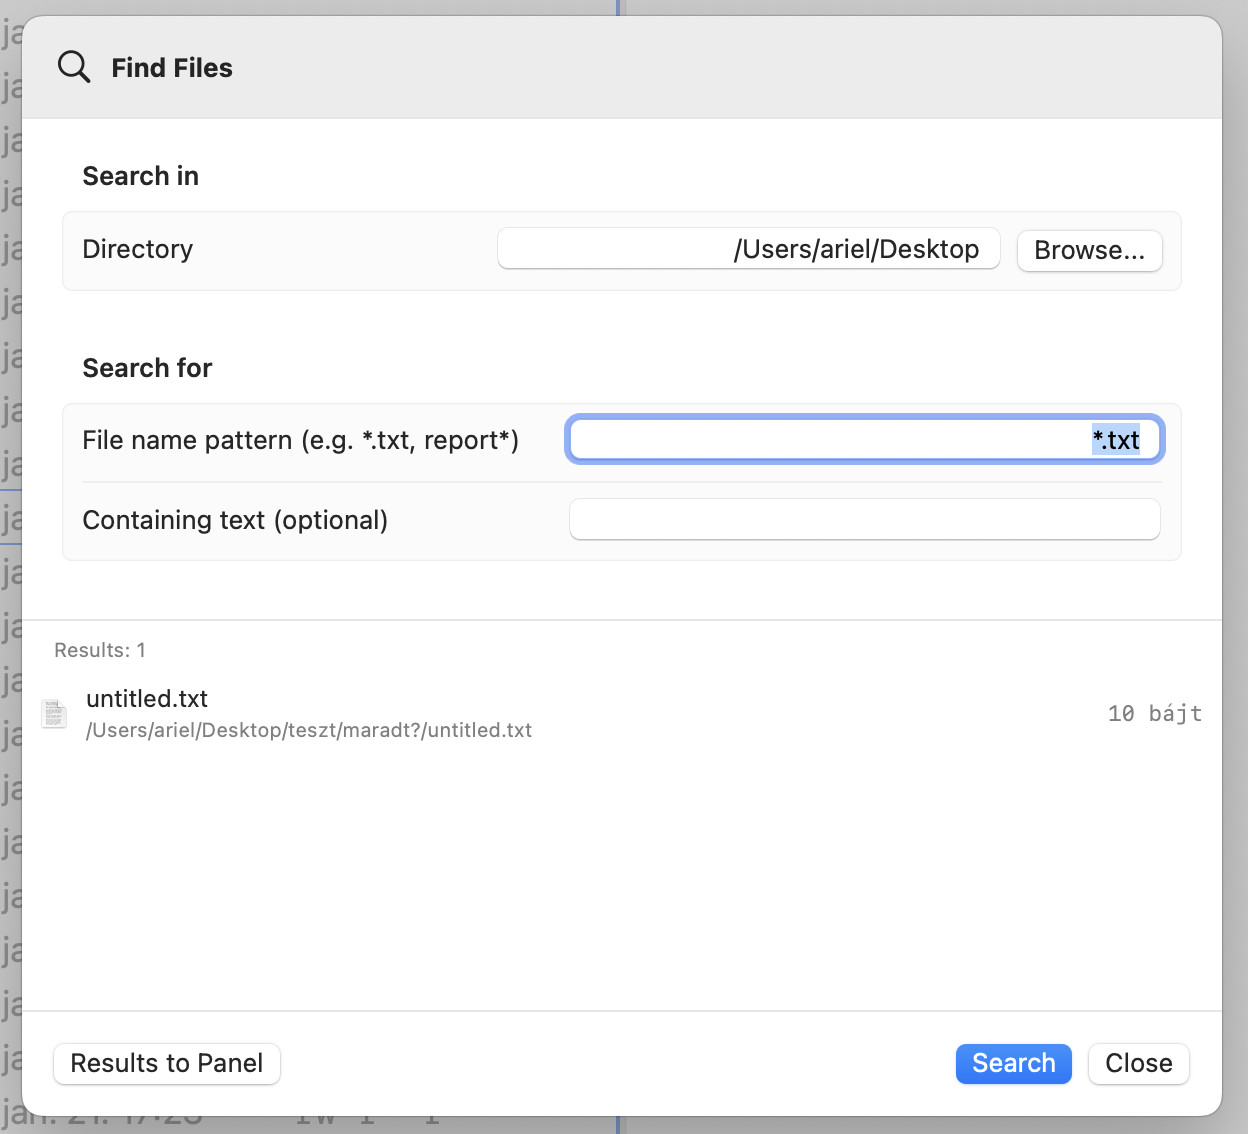Click the File name pattern input field
Image resolution: width=1248 pixels, height=1134 pixels.
(x=864, y=440)
